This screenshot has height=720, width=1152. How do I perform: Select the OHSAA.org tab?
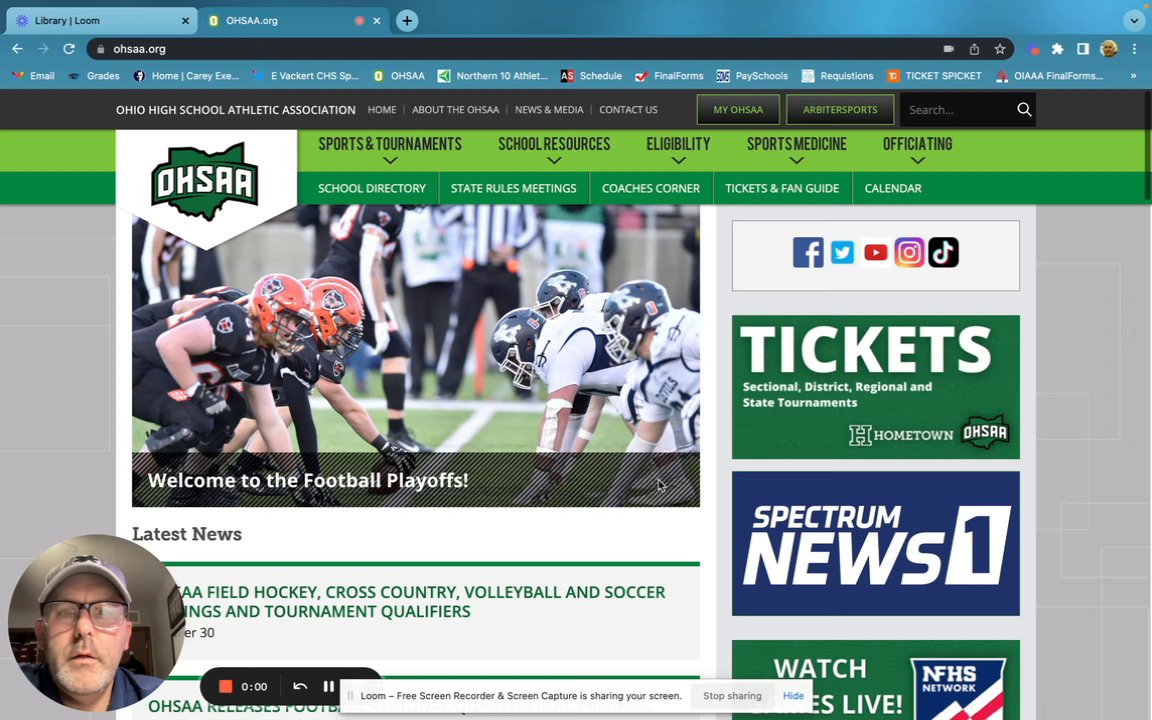(292, 21)
